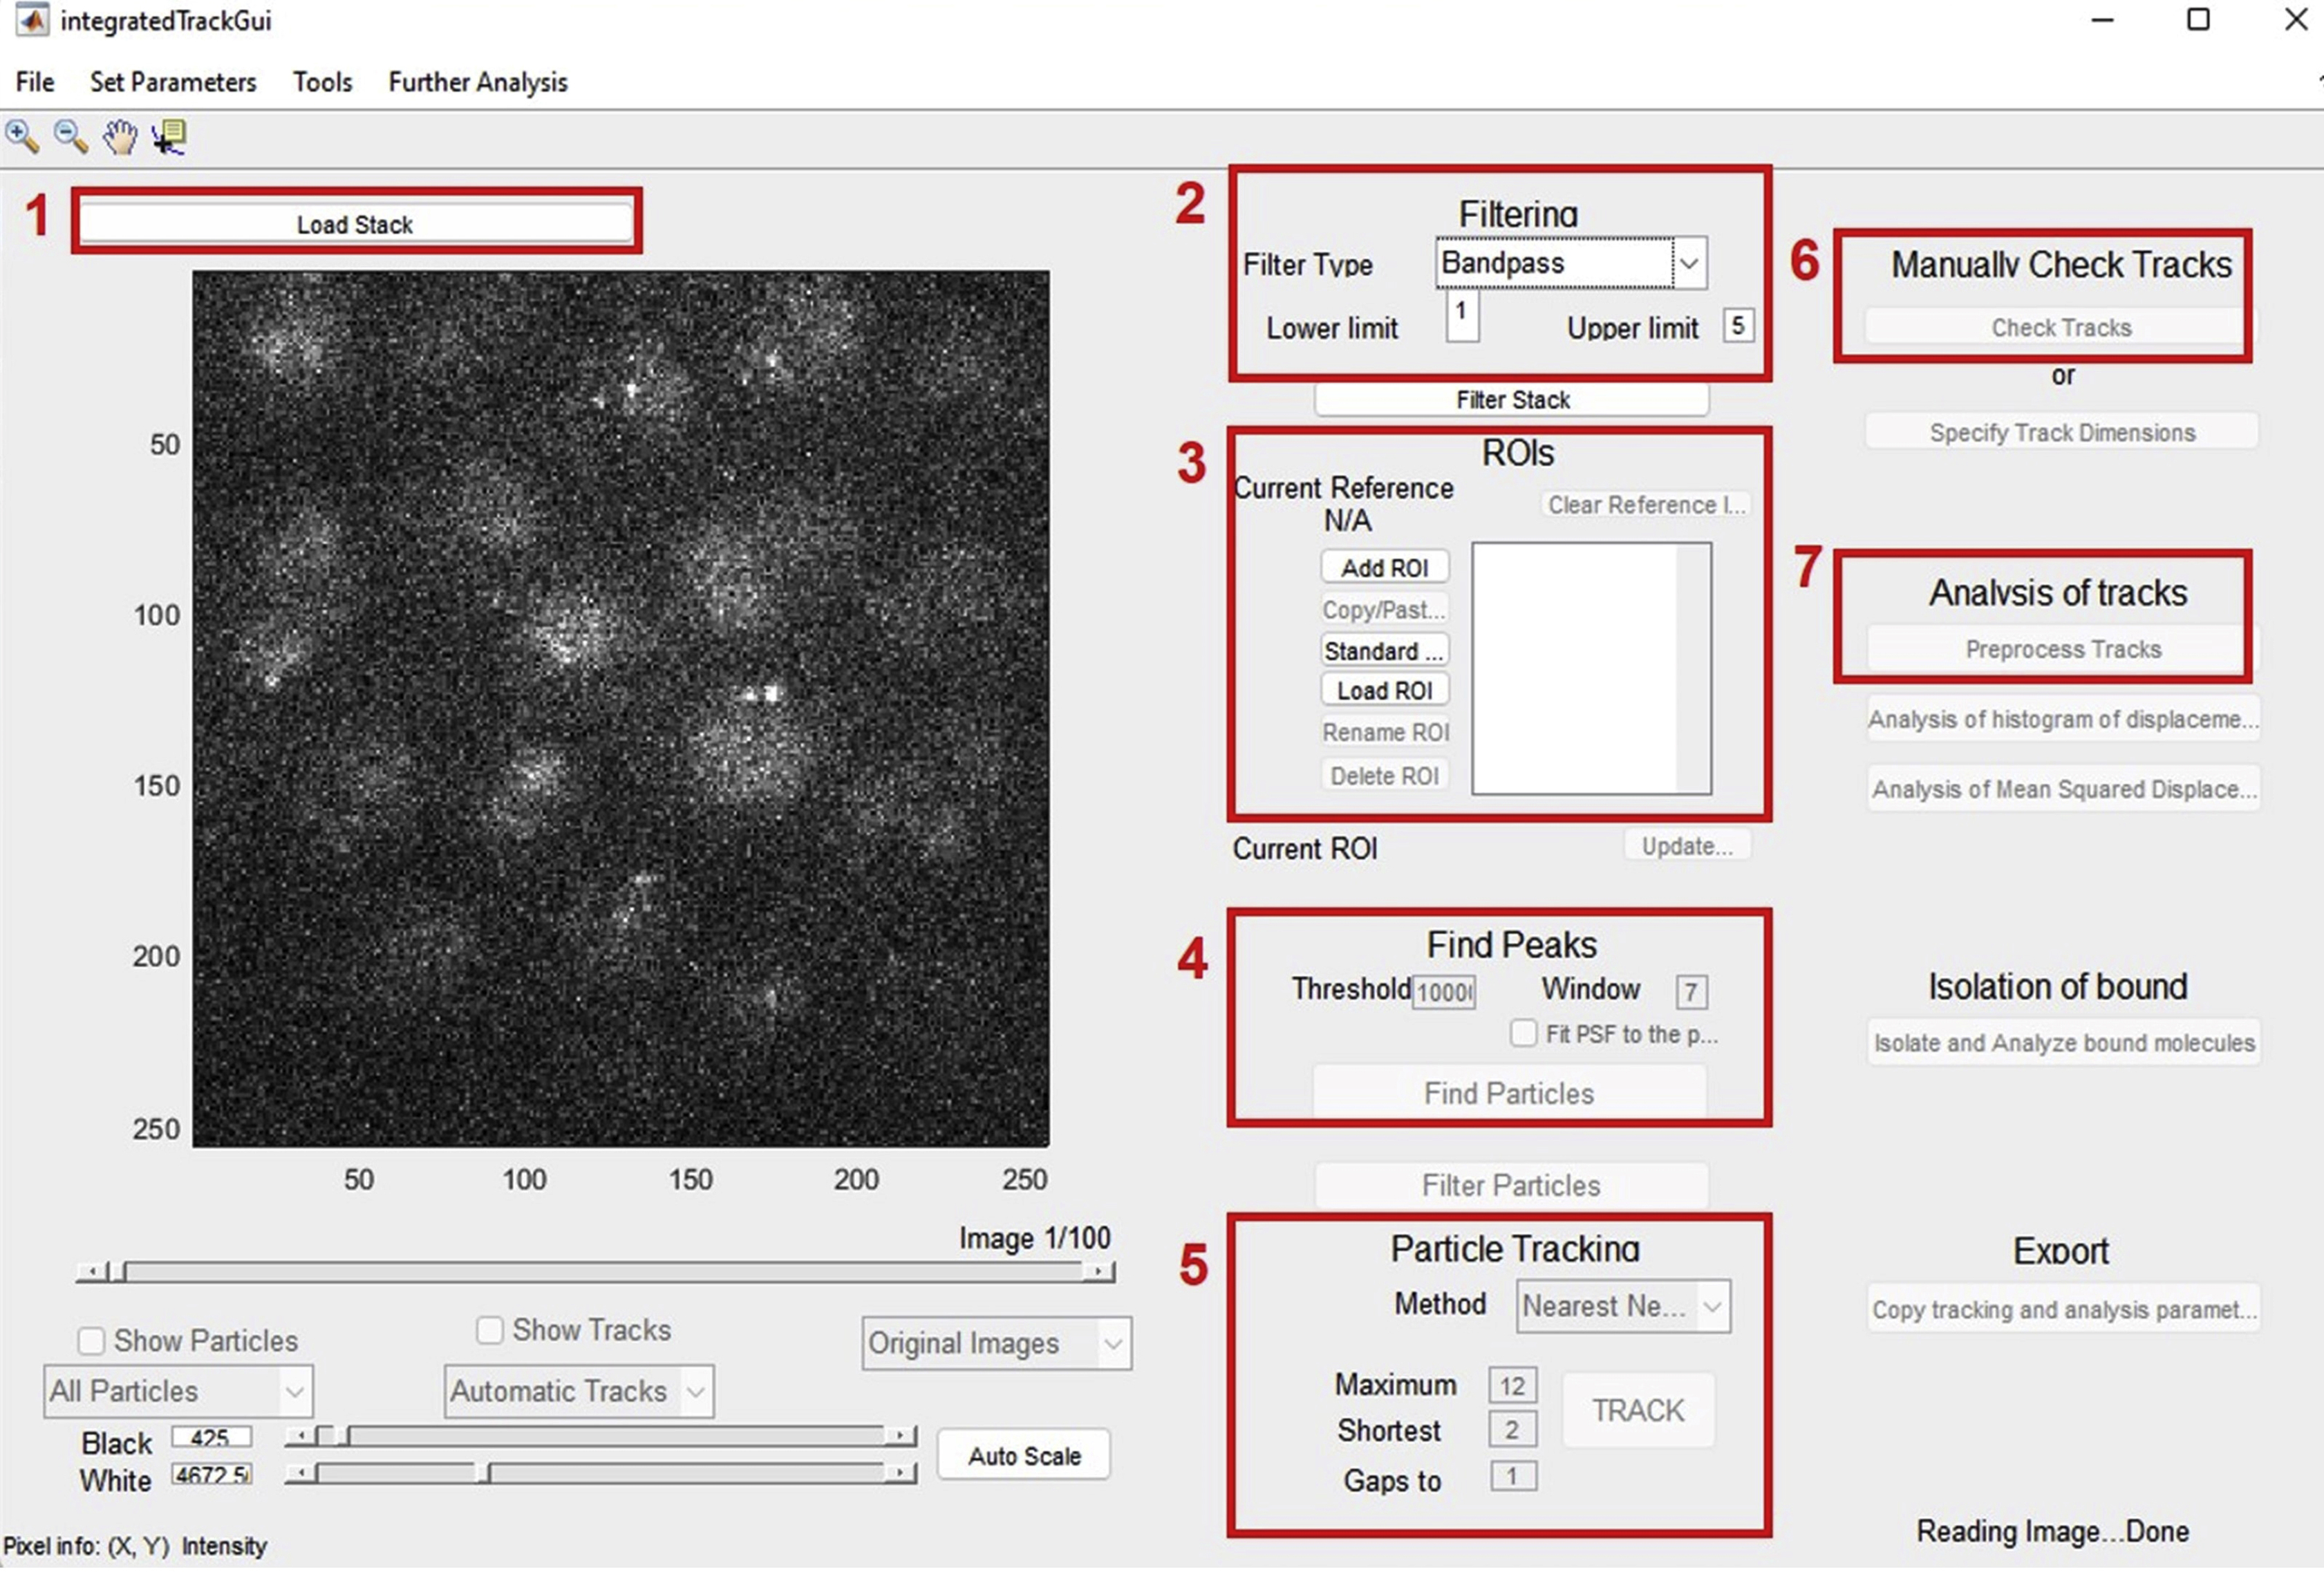Screen dimensions: 2324x1572
Task: Expand the All Particles selector
Action: pos(295,1391)
